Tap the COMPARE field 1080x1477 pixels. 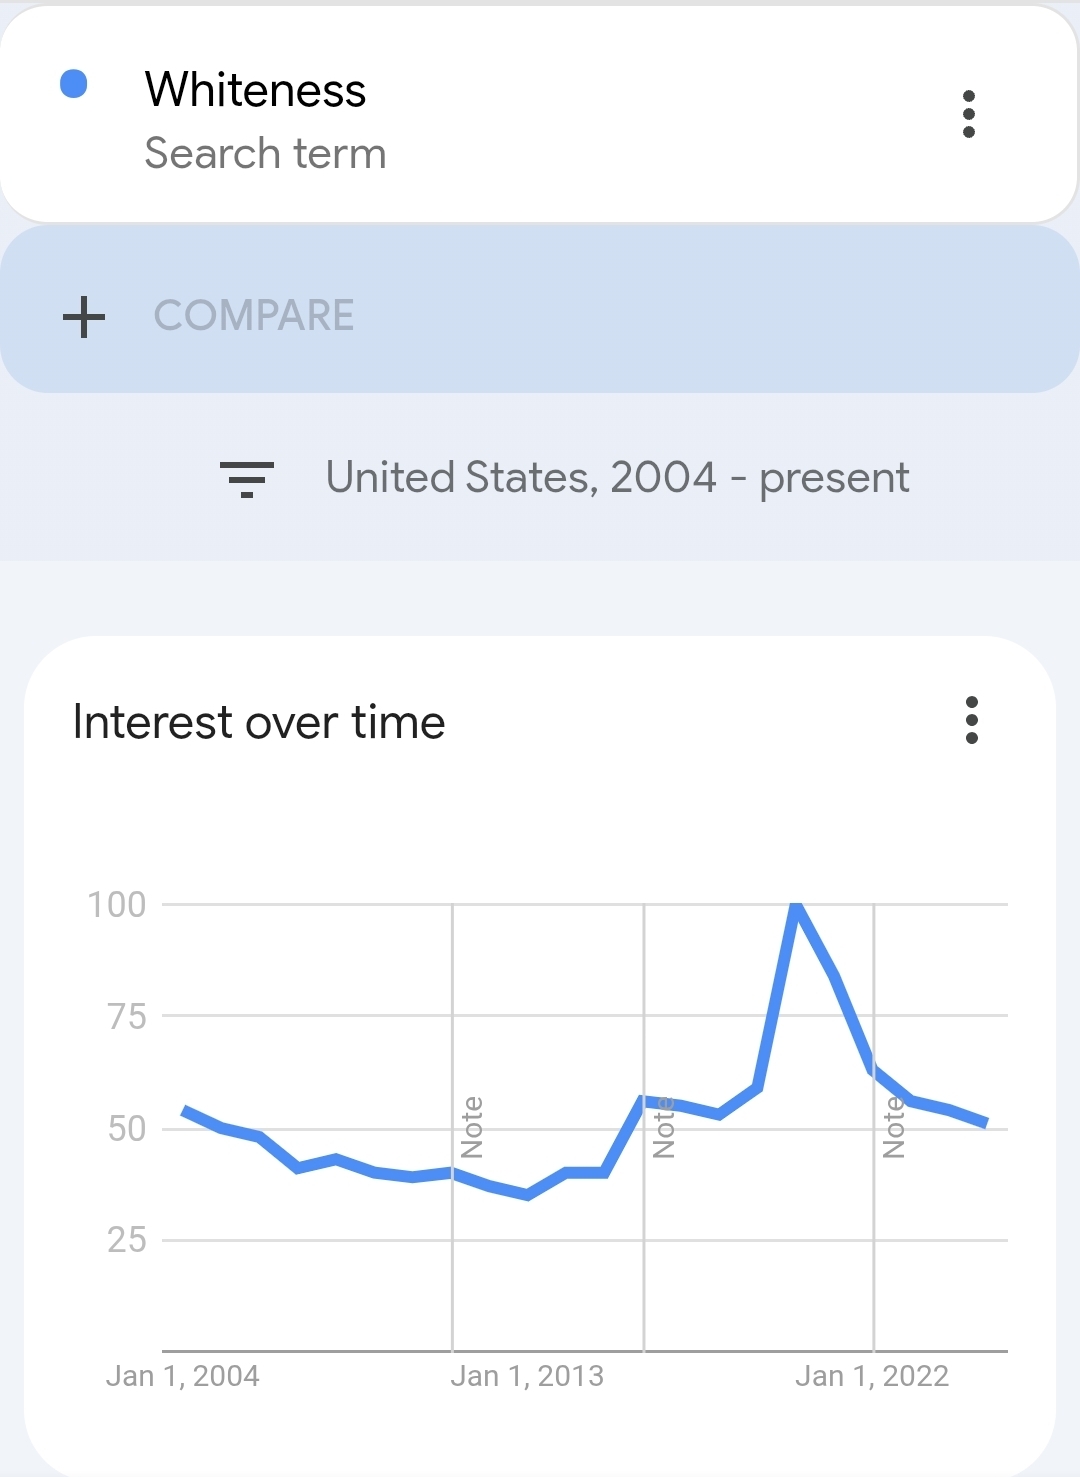[x=540, y=309]
